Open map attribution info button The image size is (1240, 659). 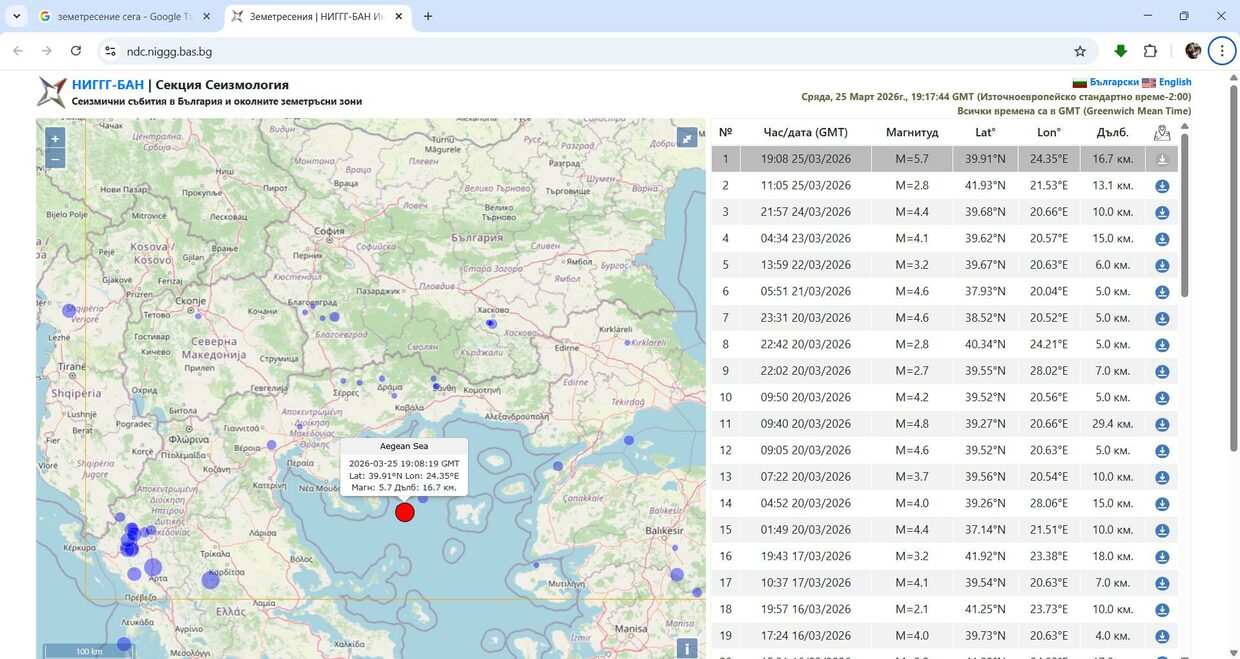point(687,648)
